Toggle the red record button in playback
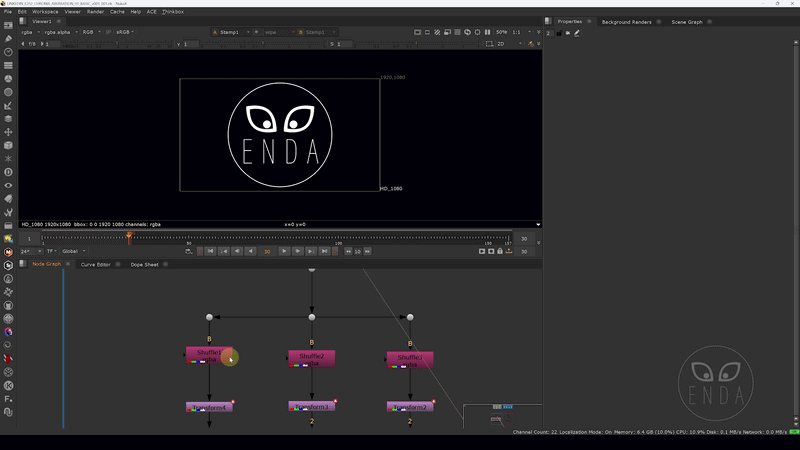800x450 pixels. (335, 251)
